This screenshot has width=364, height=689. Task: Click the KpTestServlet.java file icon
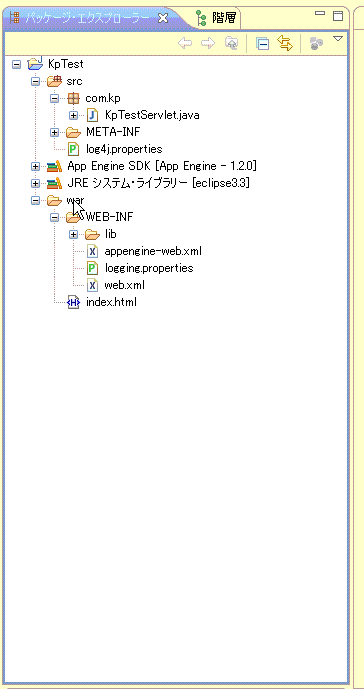[92, 116]
